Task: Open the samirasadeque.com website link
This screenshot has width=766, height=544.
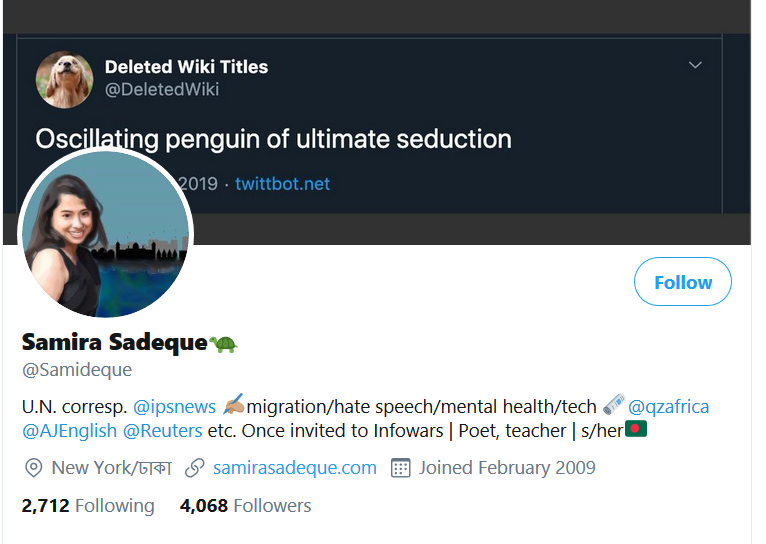Action: (x=295, y=468)
